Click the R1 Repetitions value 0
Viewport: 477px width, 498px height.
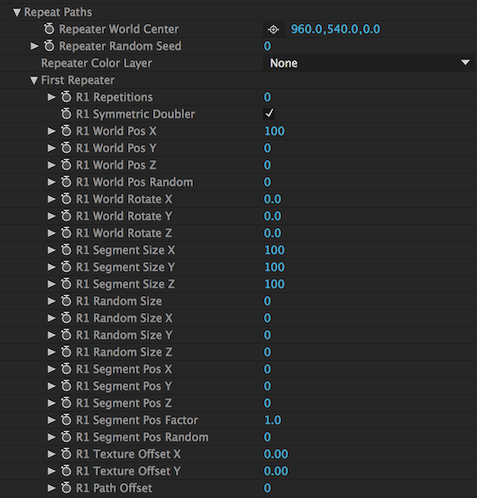pos(267,97)
